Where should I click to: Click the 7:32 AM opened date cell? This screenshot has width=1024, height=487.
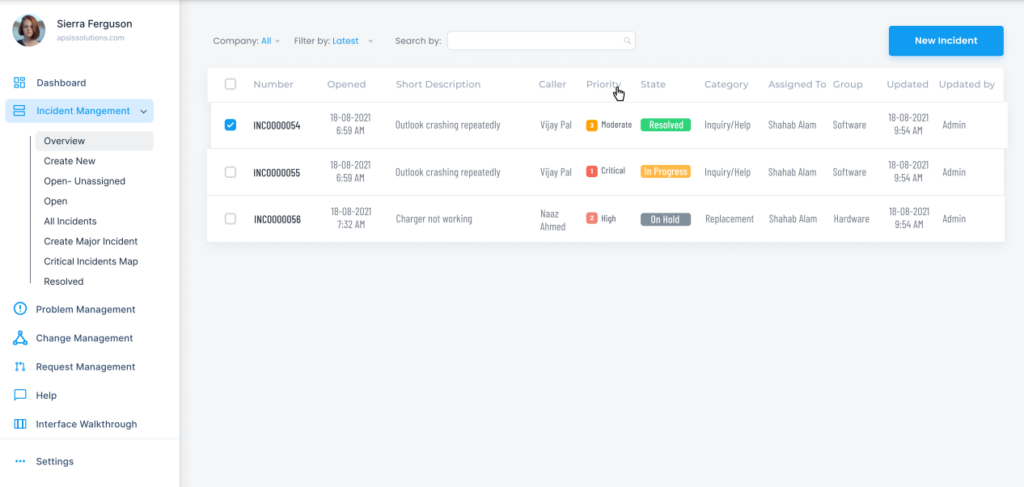351,218
